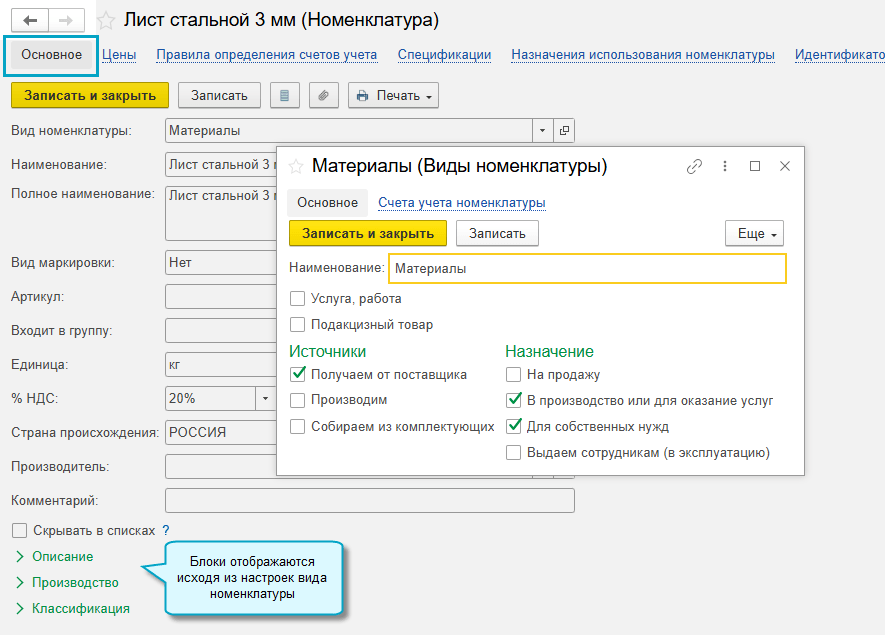The image size is (885, 635).
Task: Focus the Комментарий input field
Action: click(x=370, y=501)
